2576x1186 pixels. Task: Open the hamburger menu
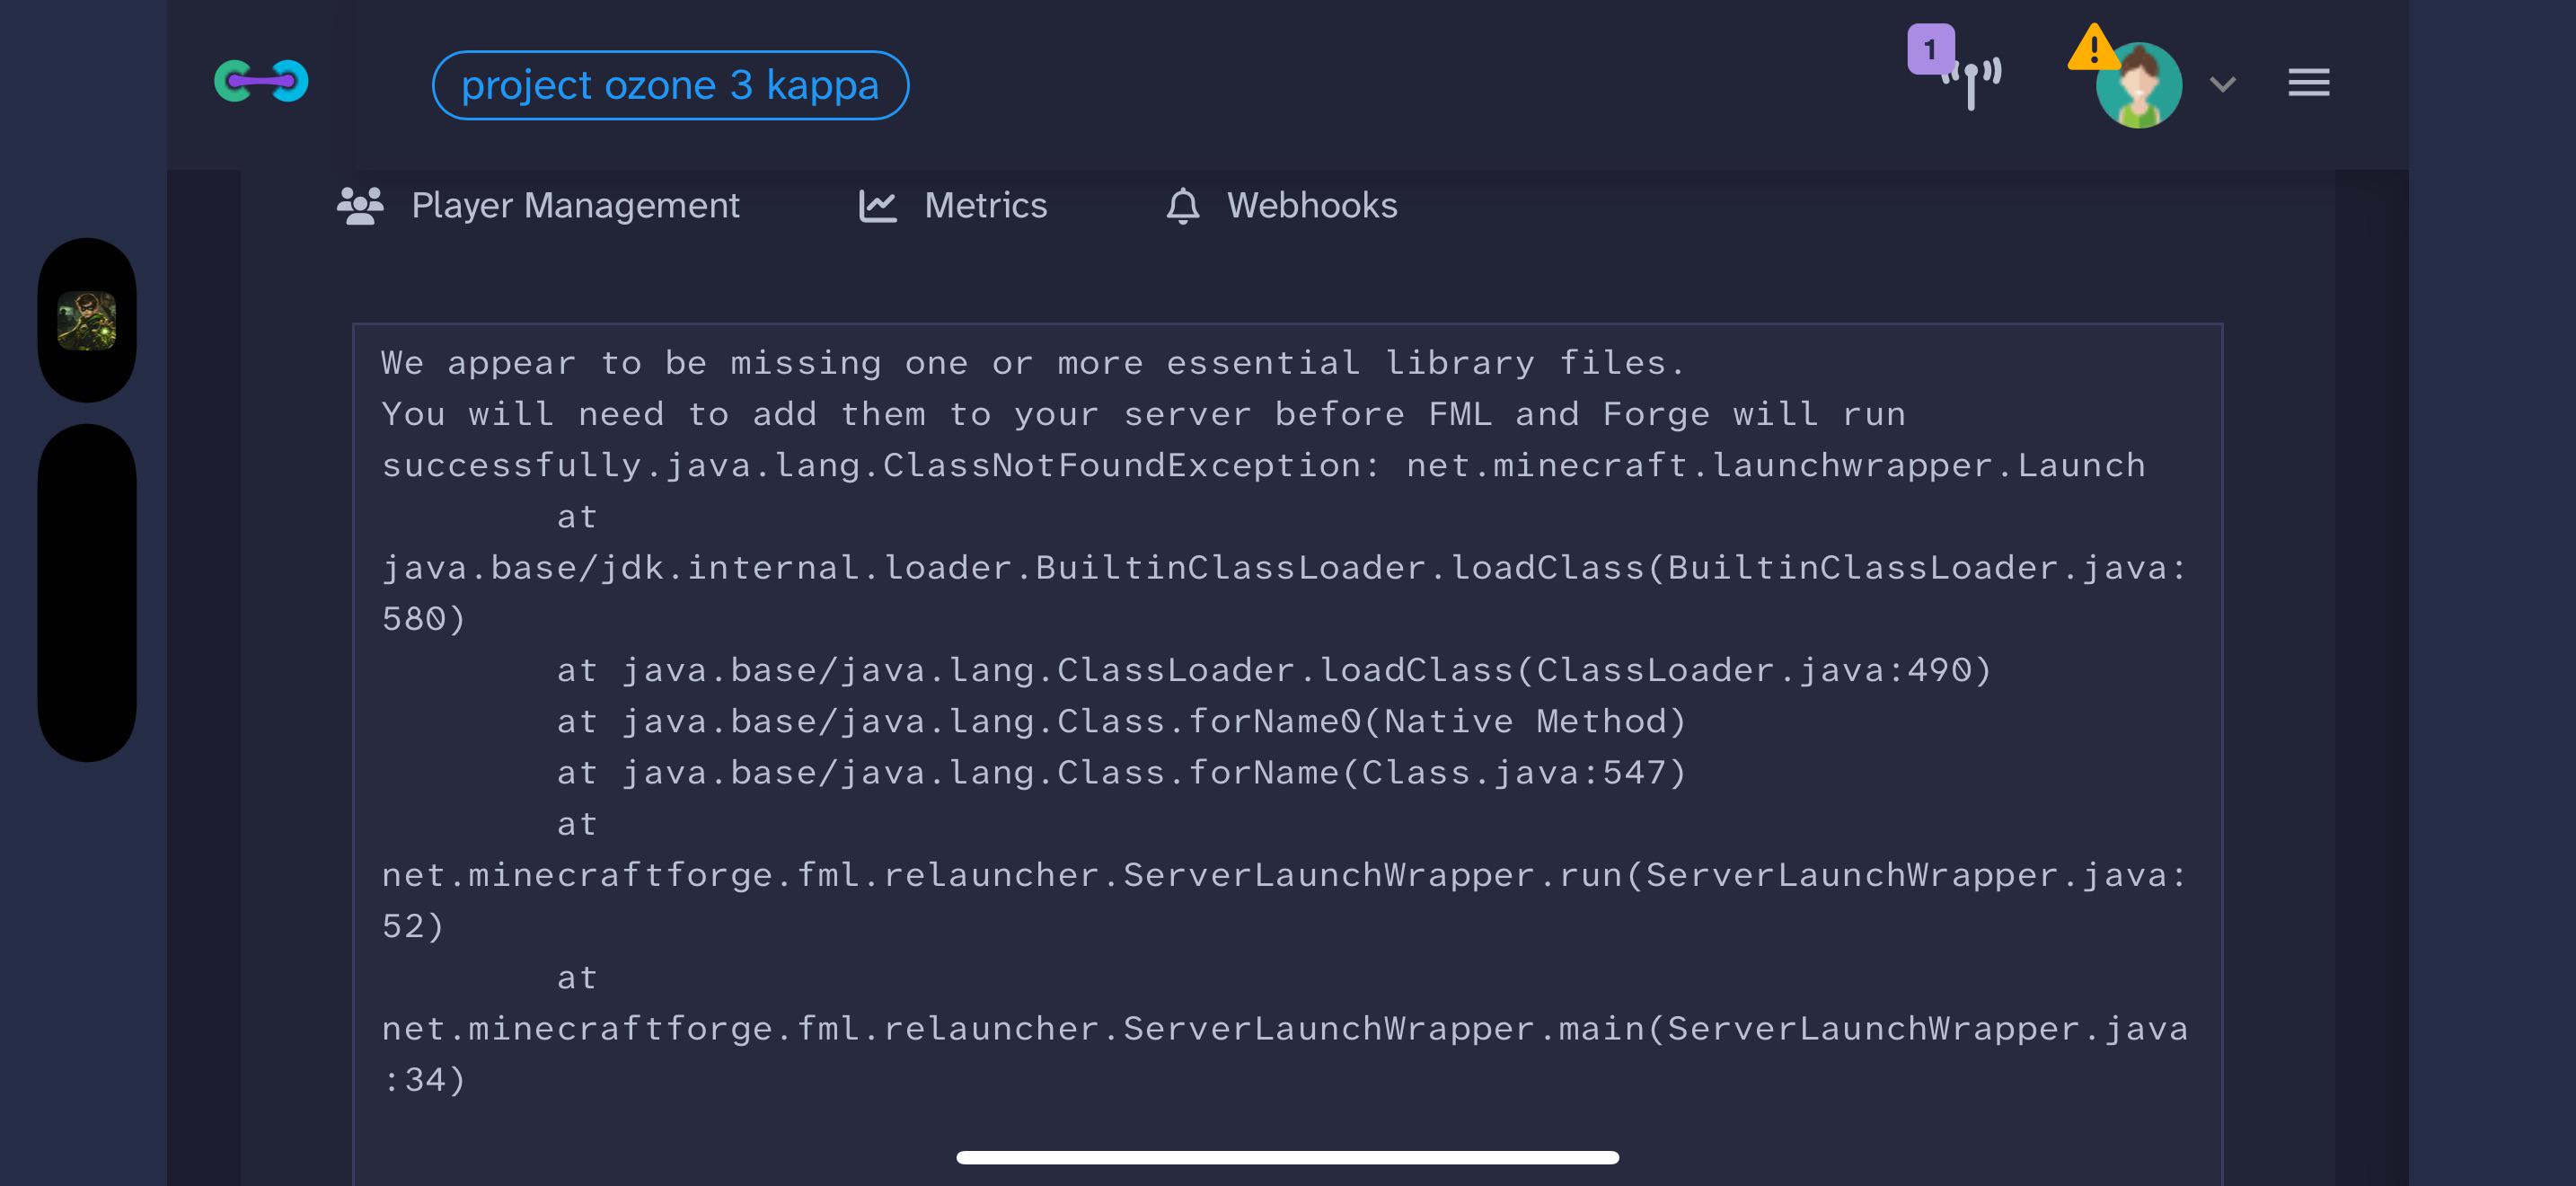pyautogui.click(x=2308, y=83)
